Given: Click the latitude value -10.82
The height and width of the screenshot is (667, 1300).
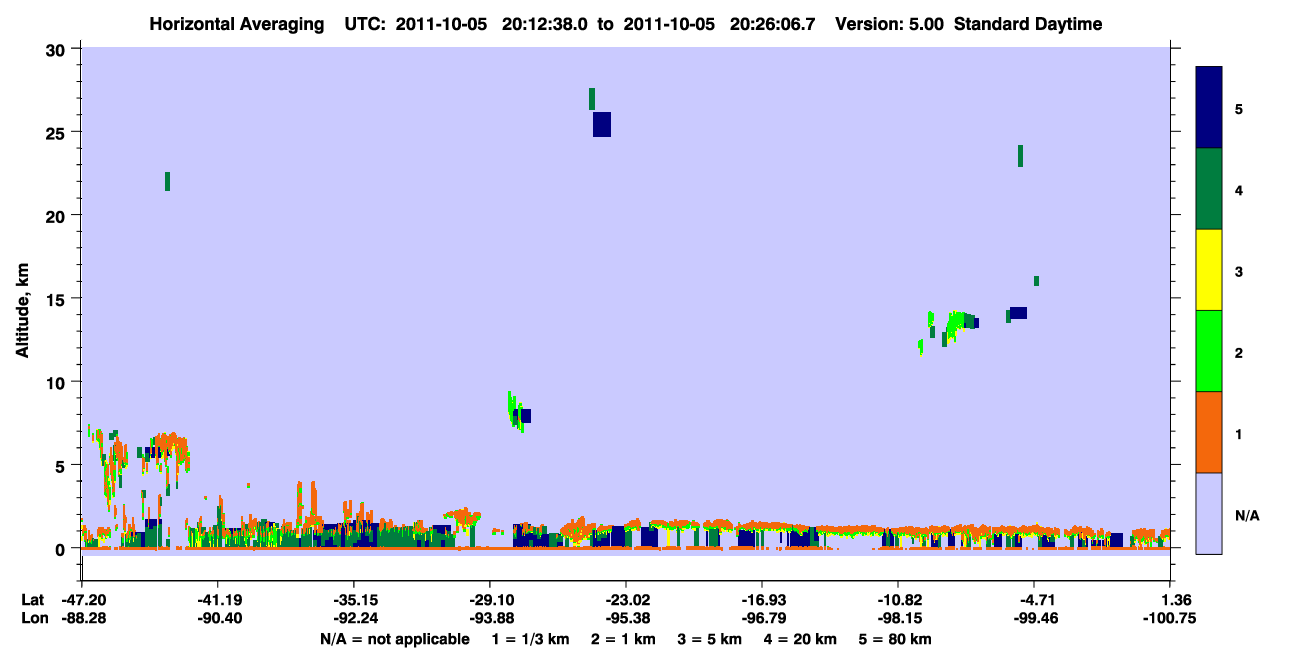Looking at the screenshot, I should pos(898,601).
